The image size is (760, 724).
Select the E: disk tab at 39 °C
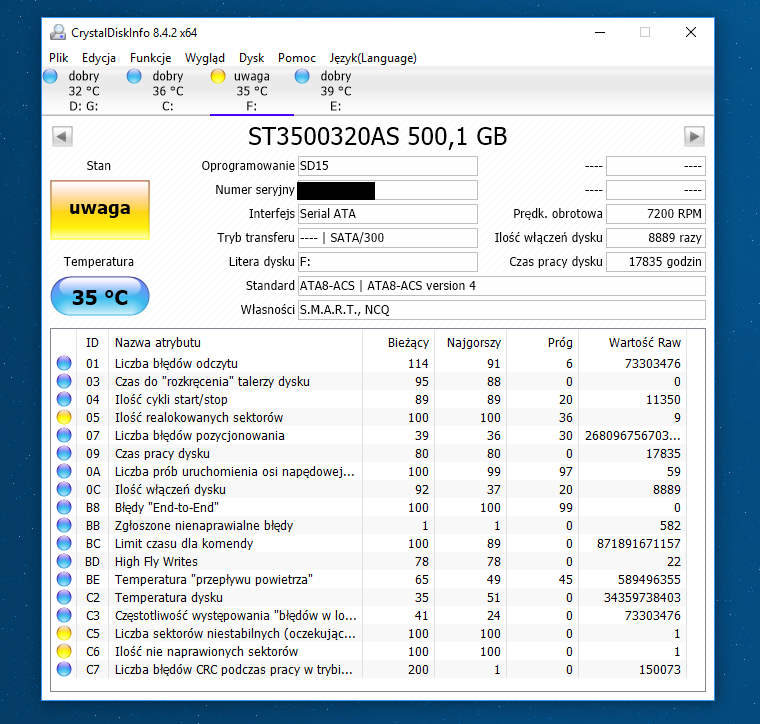(x=335, y=91)
